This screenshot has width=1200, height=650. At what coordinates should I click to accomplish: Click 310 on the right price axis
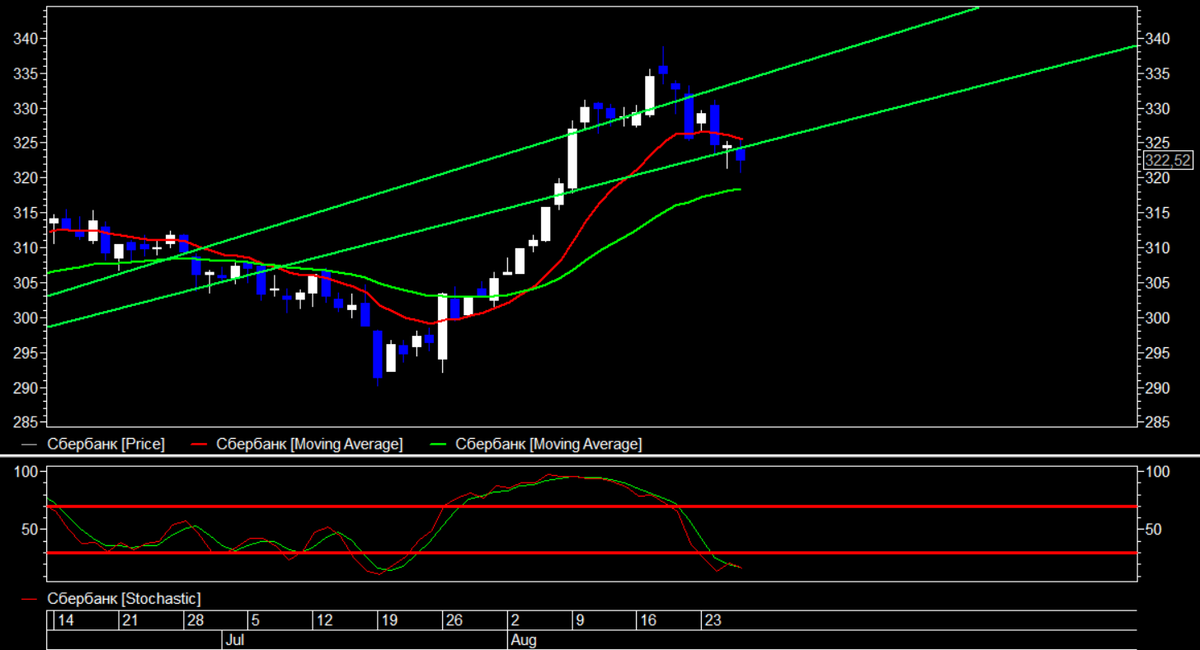[x=1158, y=248]
